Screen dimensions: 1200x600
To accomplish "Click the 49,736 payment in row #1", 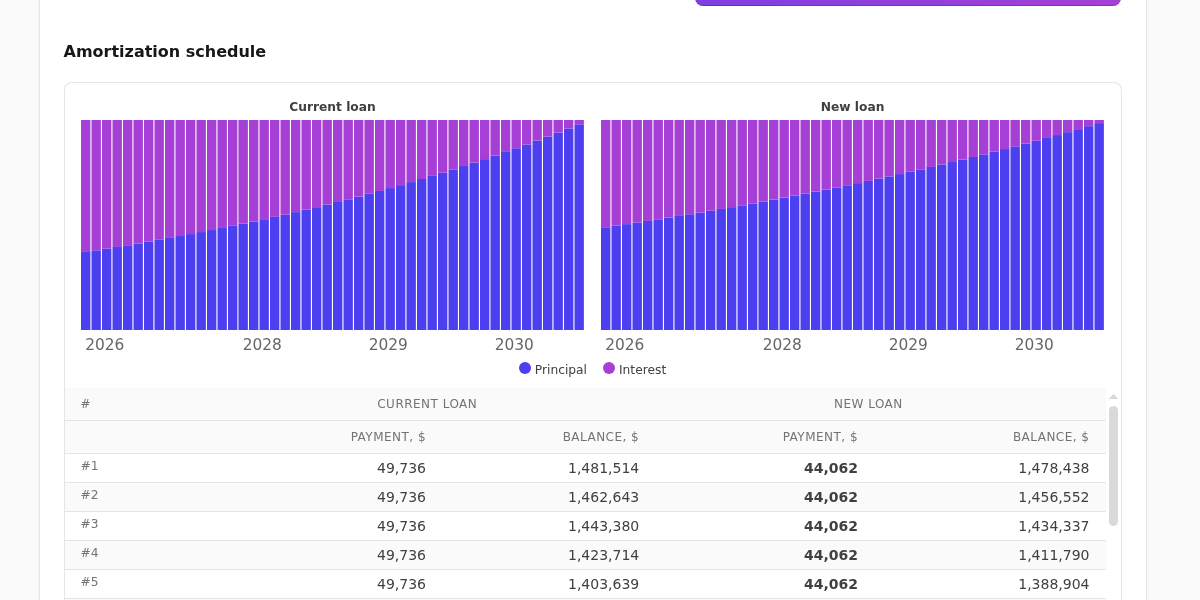I will [x=401, y=468].
